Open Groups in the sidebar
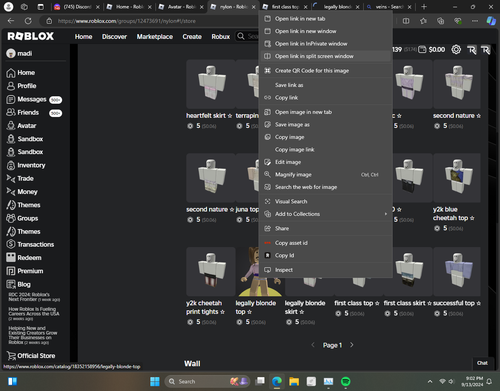500x391 pixels. click(22, 218)
